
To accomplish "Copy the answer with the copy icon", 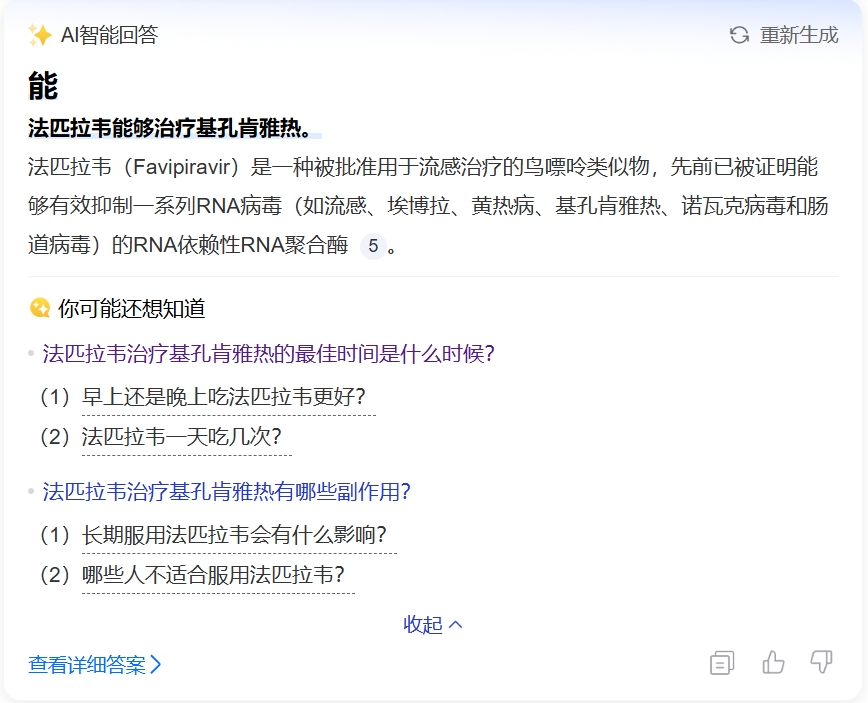I will (722, 663).
